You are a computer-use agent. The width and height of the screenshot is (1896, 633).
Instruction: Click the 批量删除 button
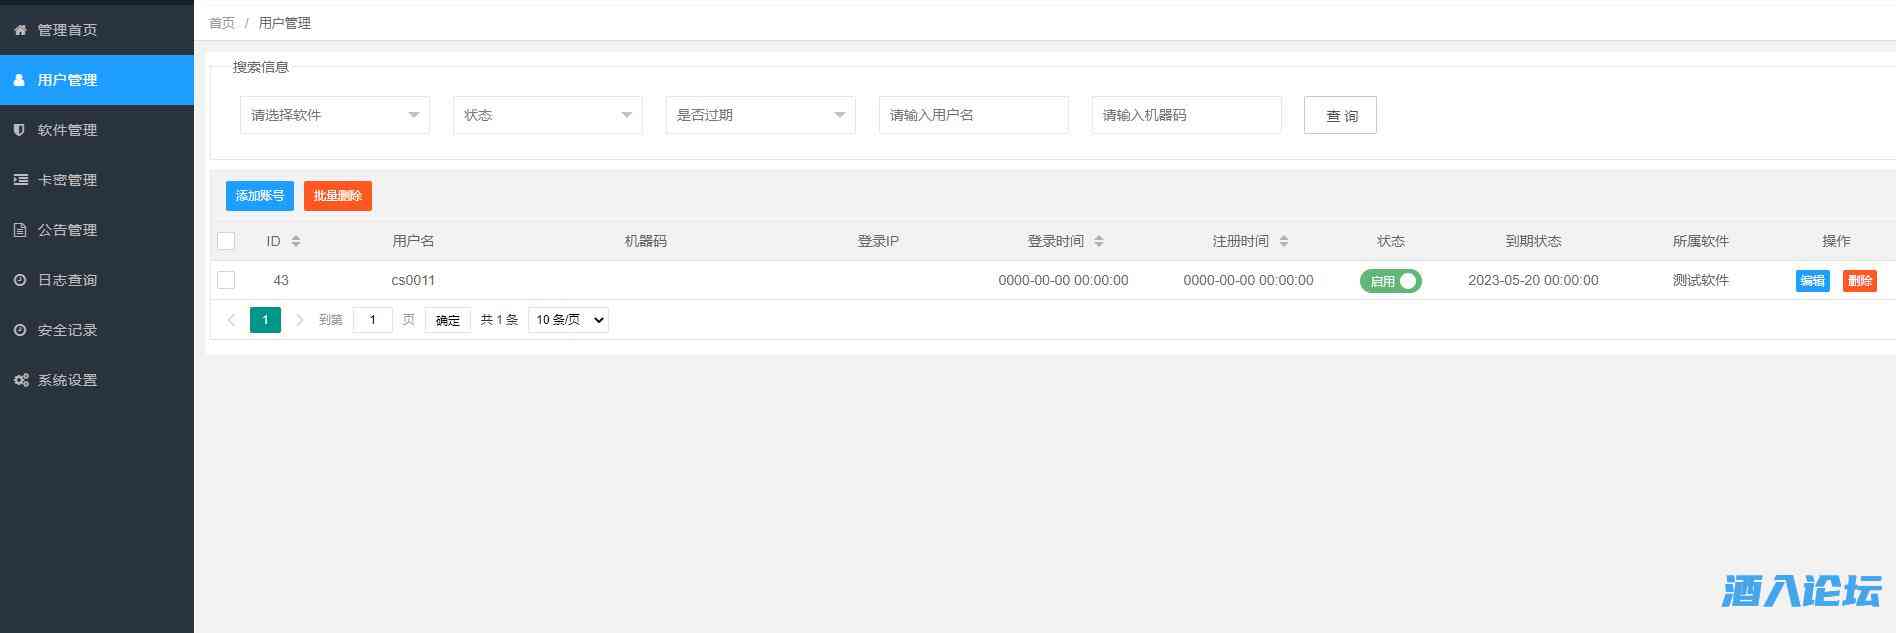click(x=337, y=196)
